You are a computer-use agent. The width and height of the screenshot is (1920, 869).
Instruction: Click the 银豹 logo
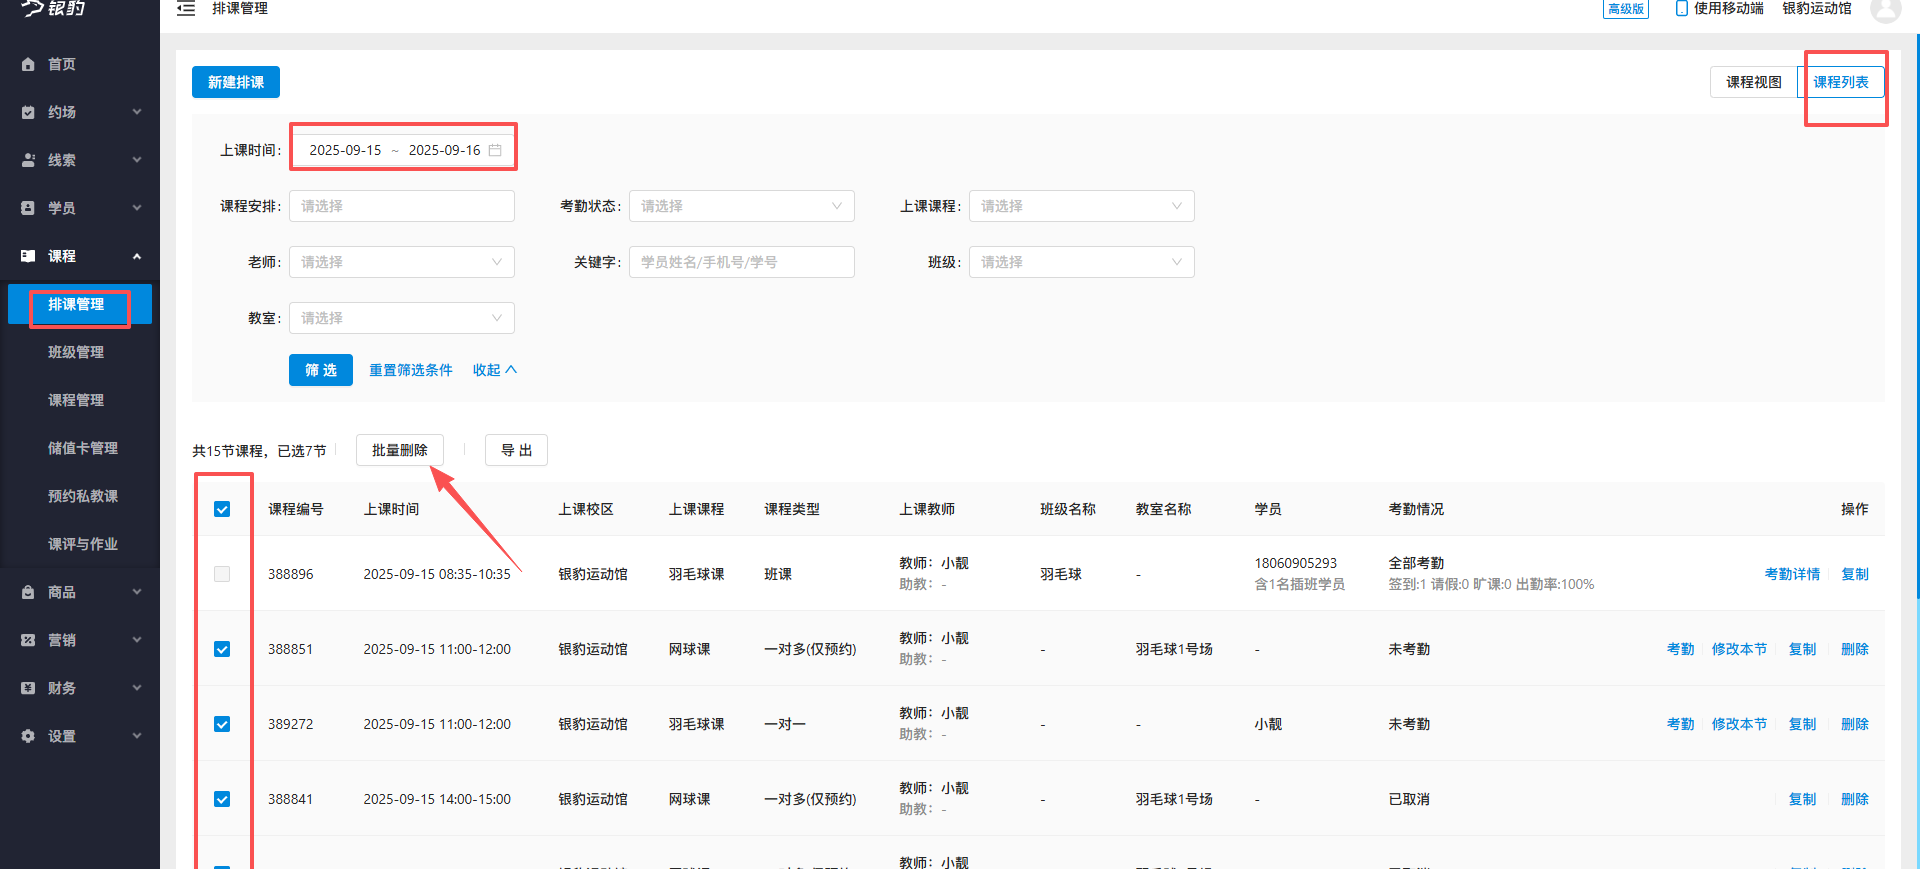(x=54, y=9)
